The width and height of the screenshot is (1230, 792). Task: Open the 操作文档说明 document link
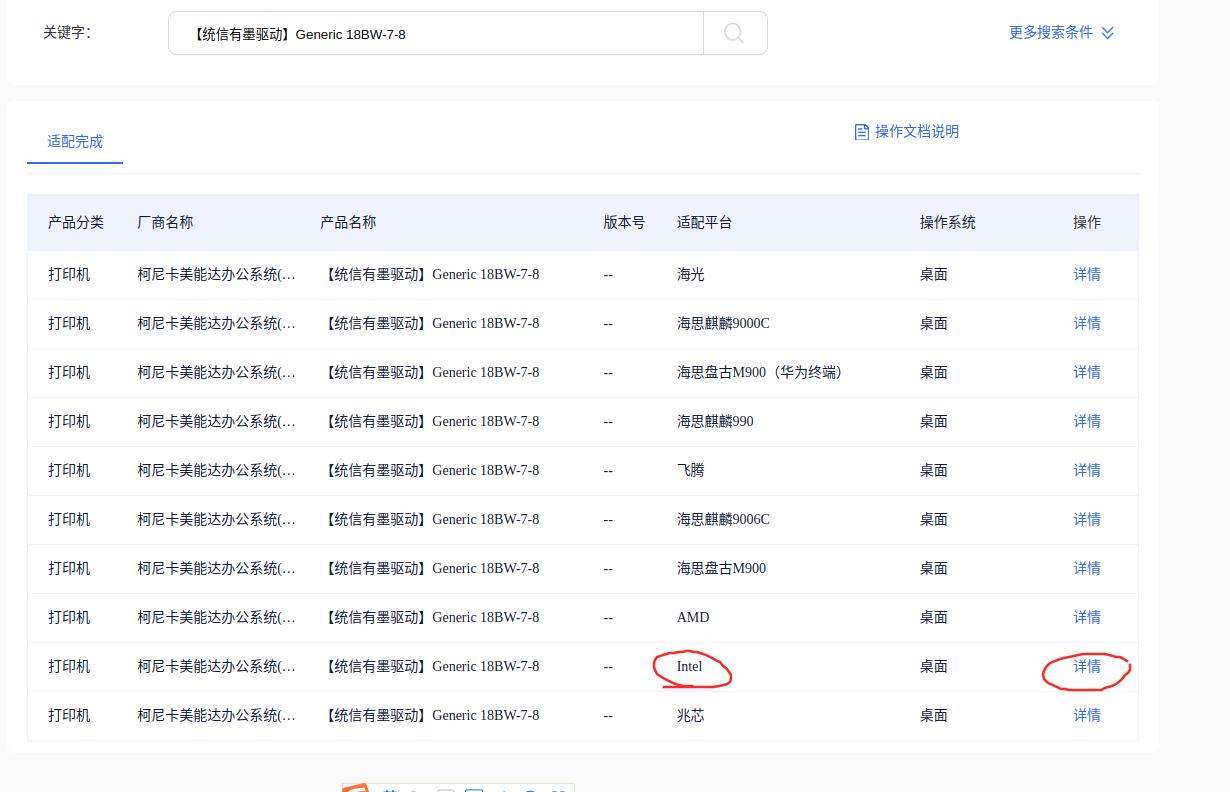906,131
